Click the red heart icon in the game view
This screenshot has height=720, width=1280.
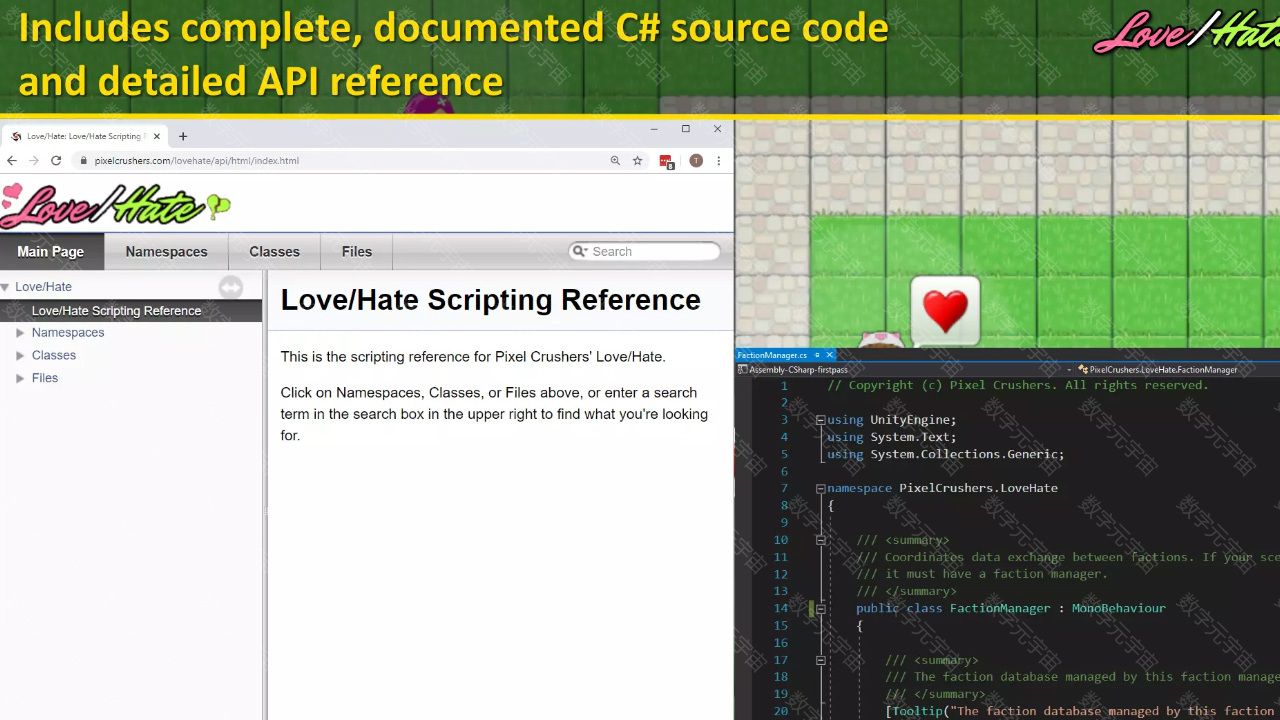coord(945,311)
